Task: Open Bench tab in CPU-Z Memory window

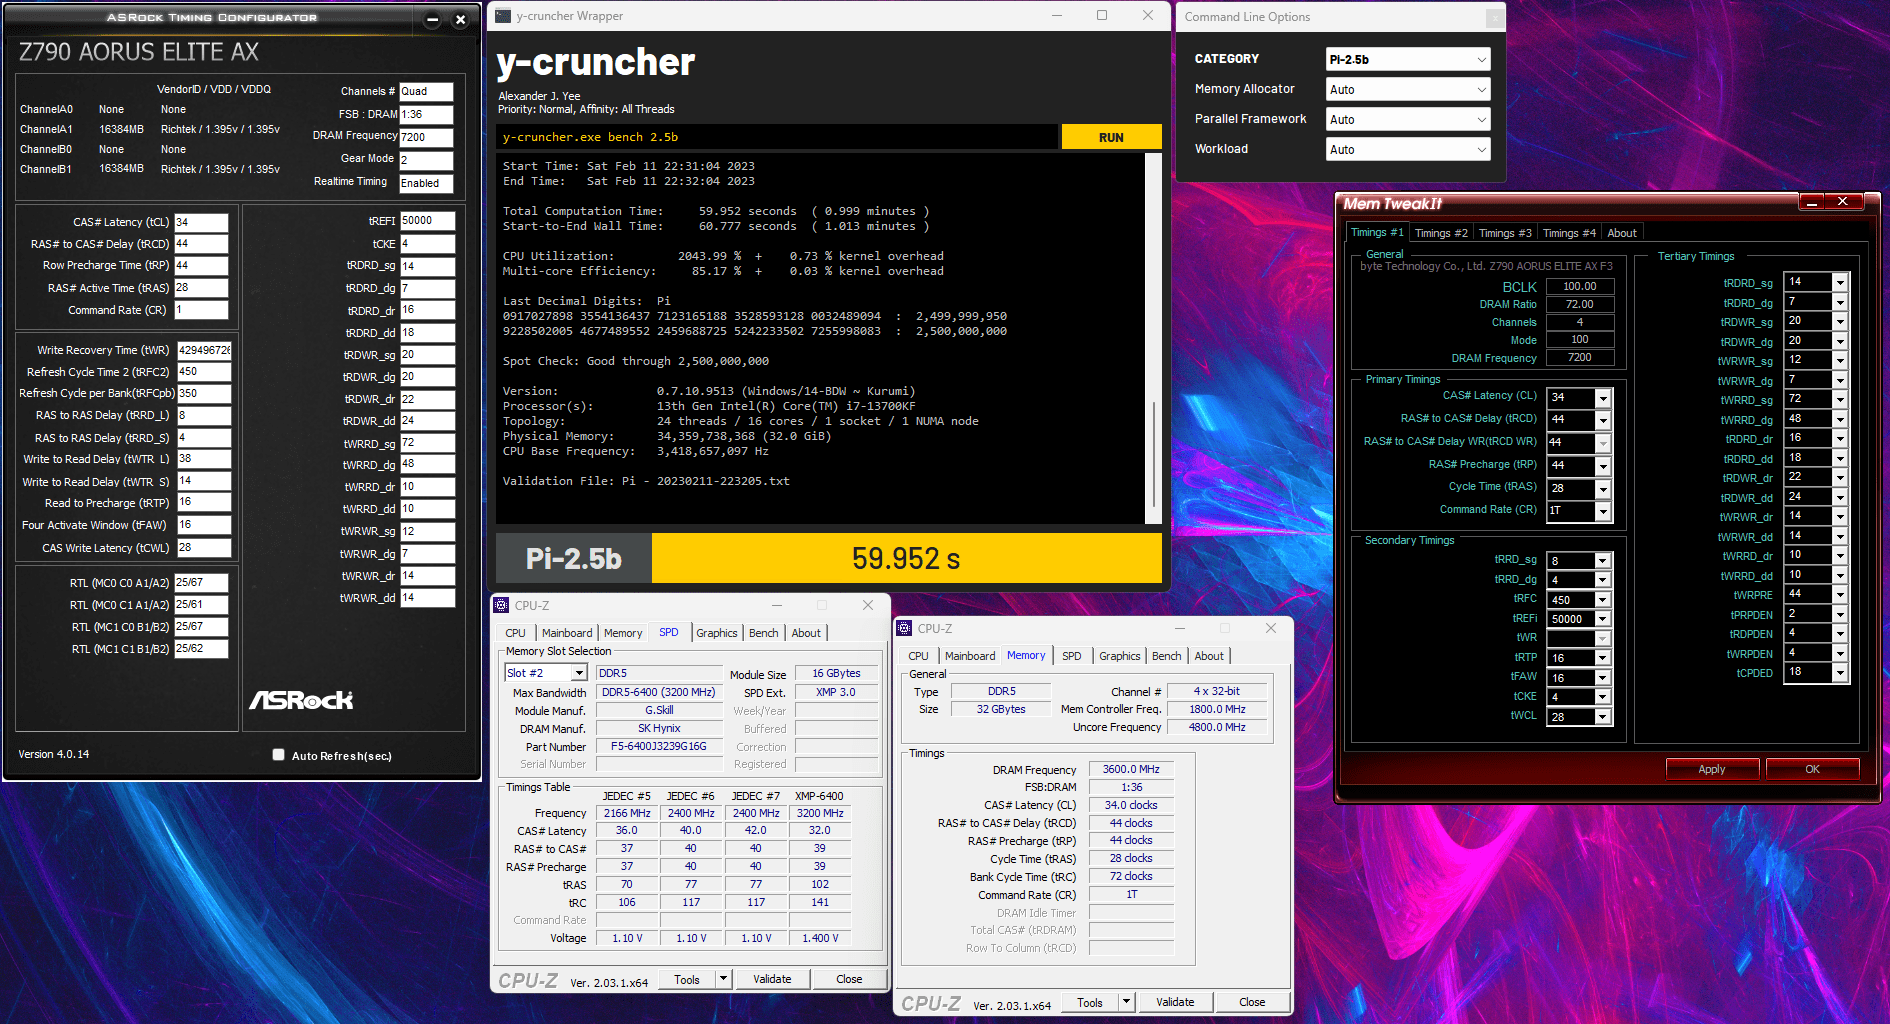Action: 1166,656
